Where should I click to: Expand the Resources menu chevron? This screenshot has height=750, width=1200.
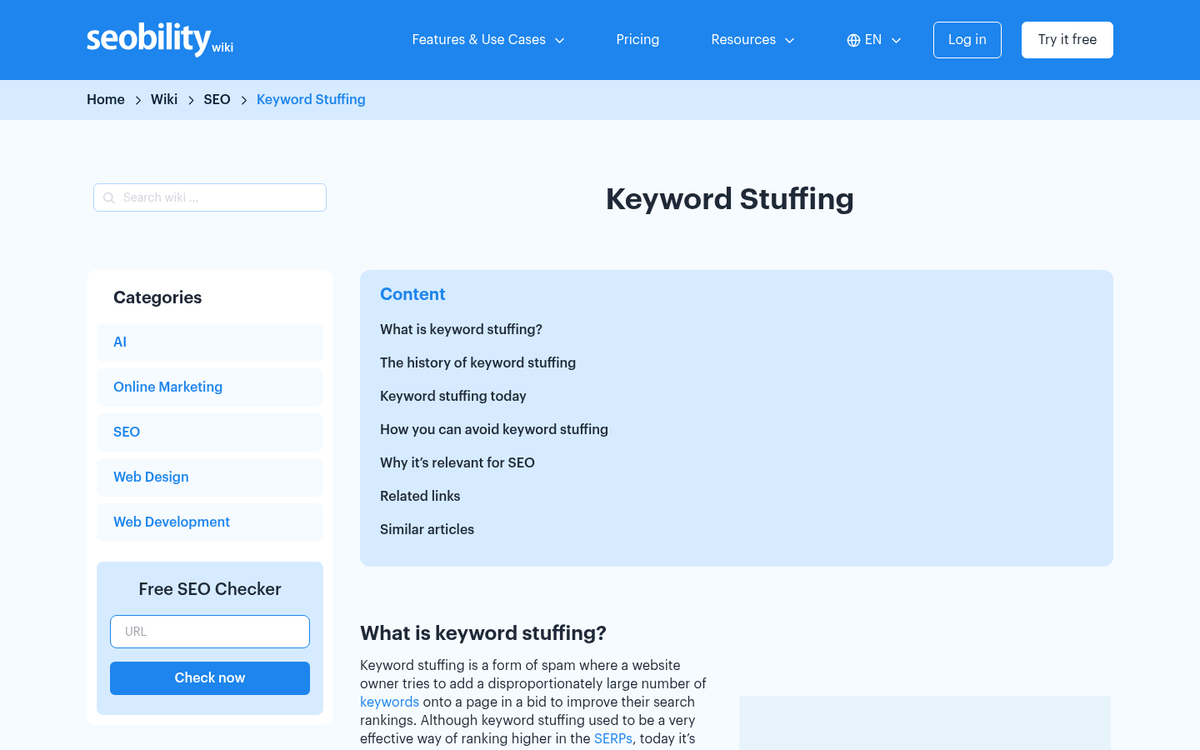click(790, 40)
